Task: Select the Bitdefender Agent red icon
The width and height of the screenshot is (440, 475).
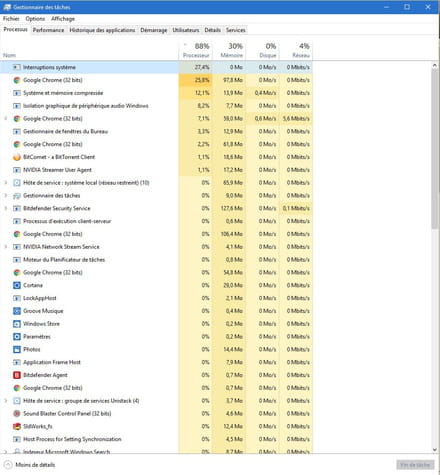Action: (17, 375)
